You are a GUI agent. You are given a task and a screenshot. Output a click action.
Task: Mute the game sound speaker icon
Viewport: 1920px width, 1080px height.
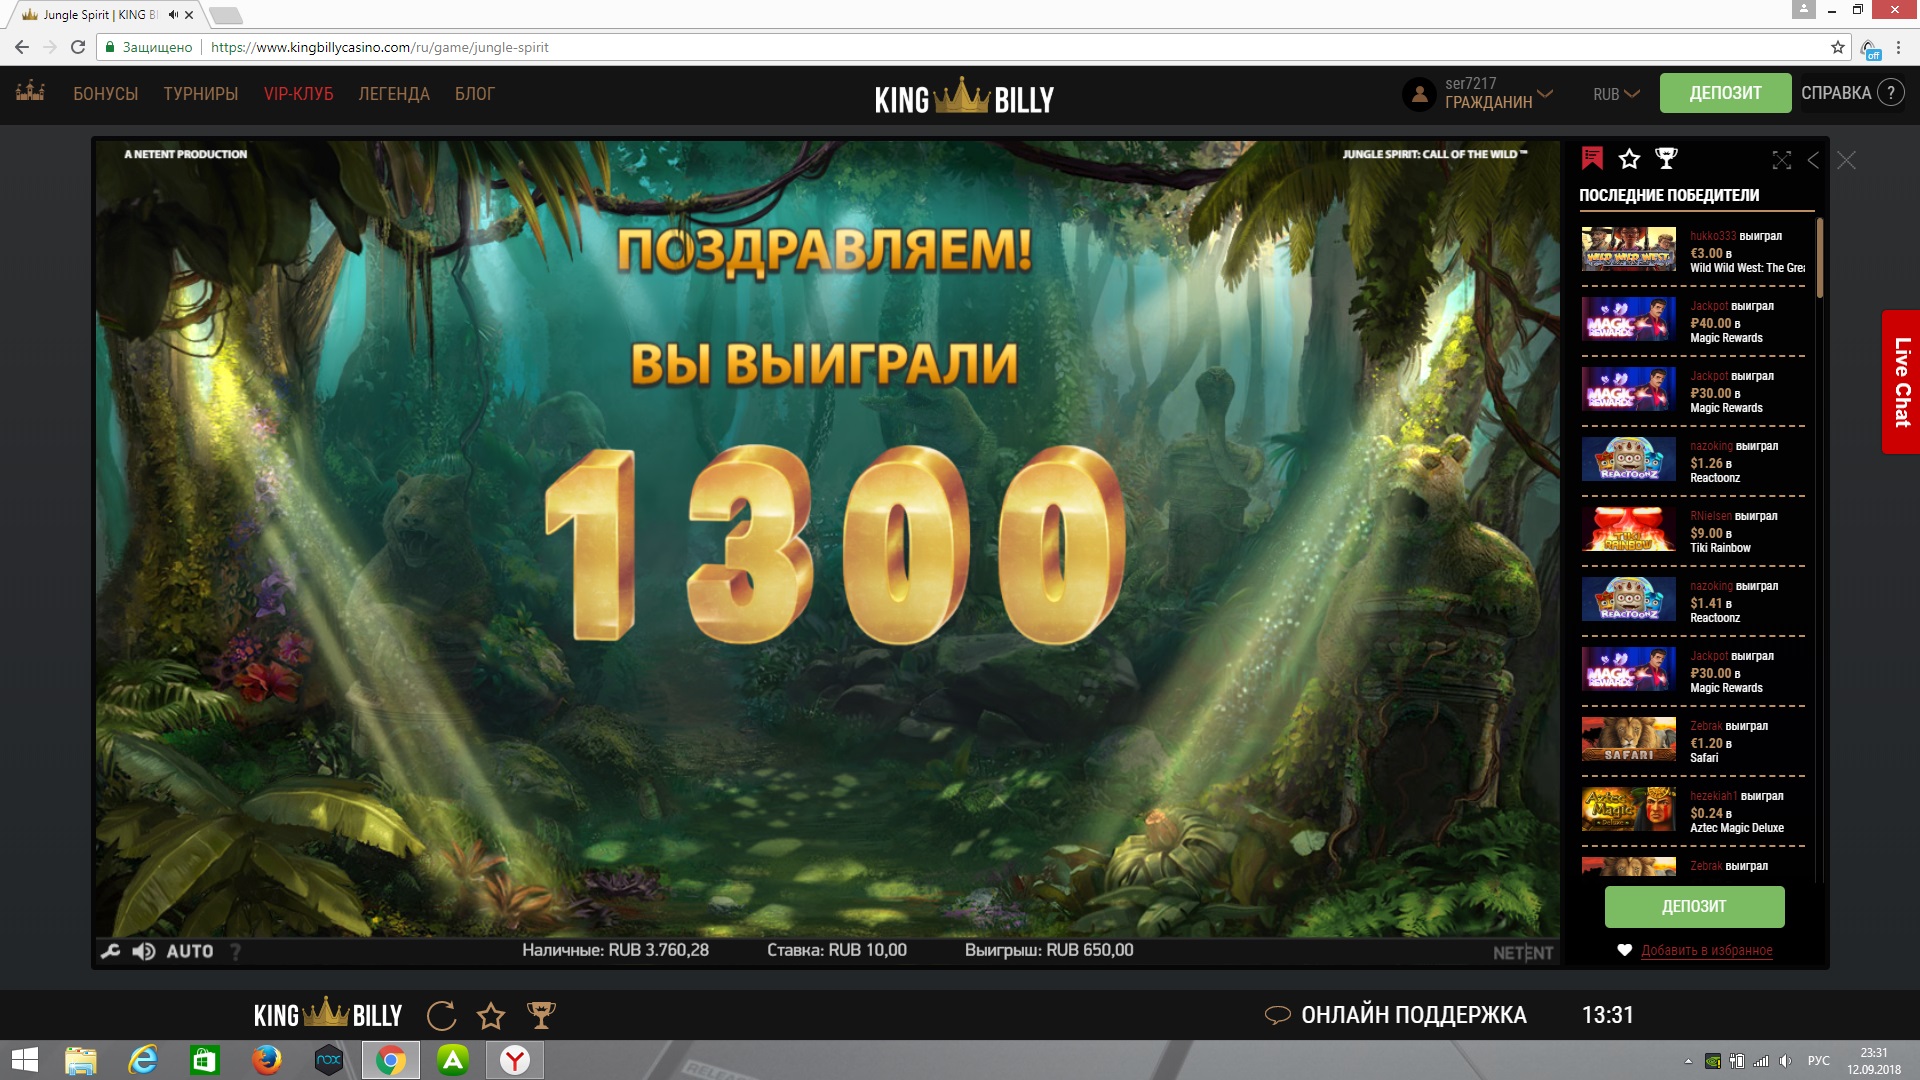[x=144, y=951]
